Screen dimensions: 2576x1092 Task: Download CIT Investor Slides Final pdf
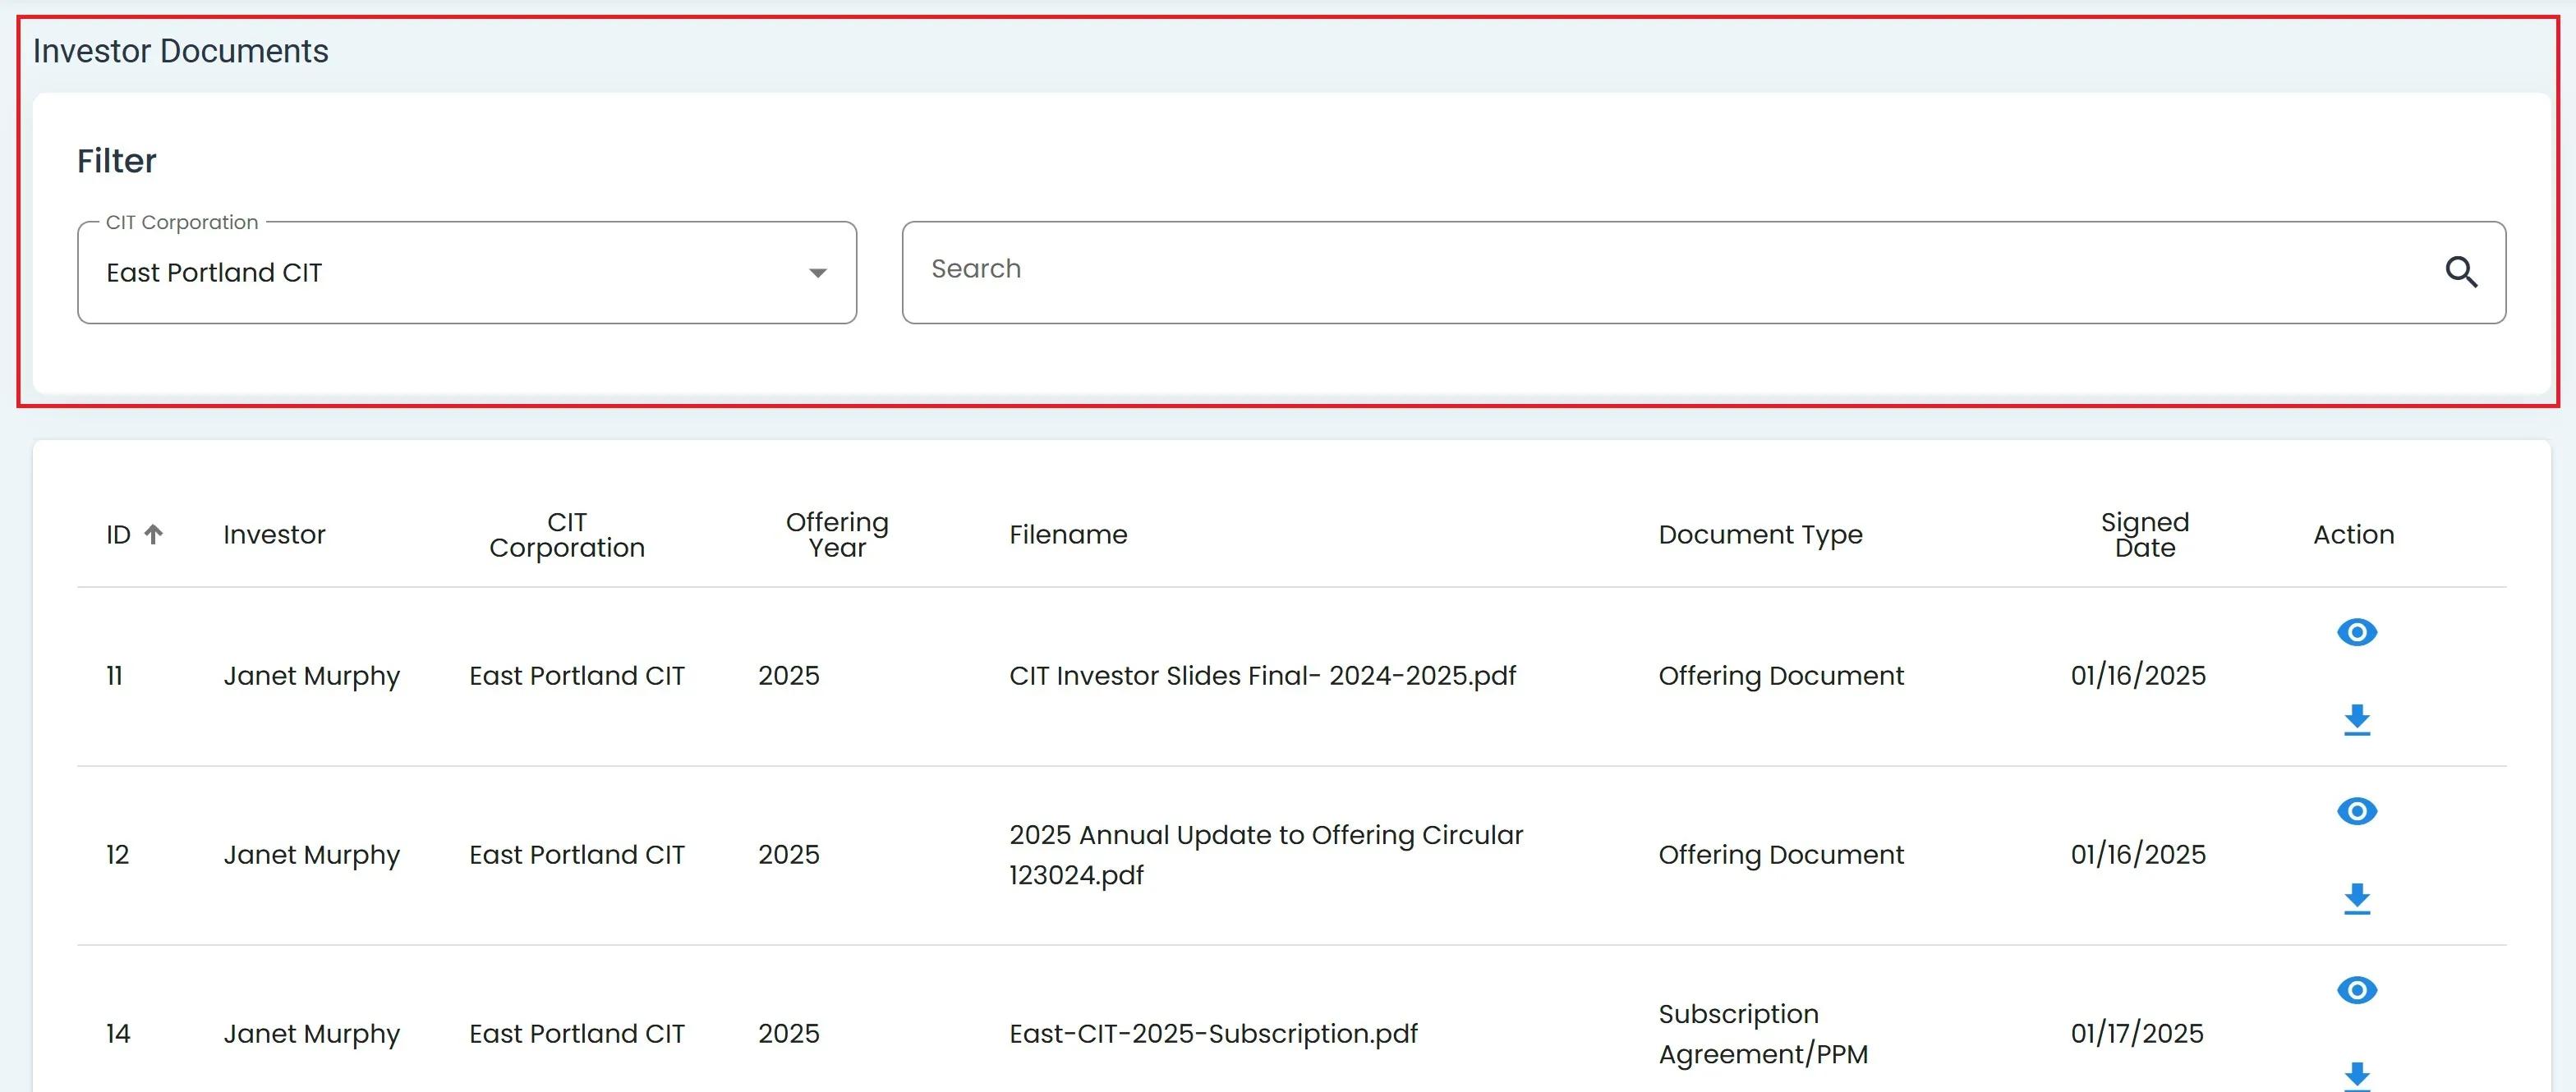(x=2356, y=719)
